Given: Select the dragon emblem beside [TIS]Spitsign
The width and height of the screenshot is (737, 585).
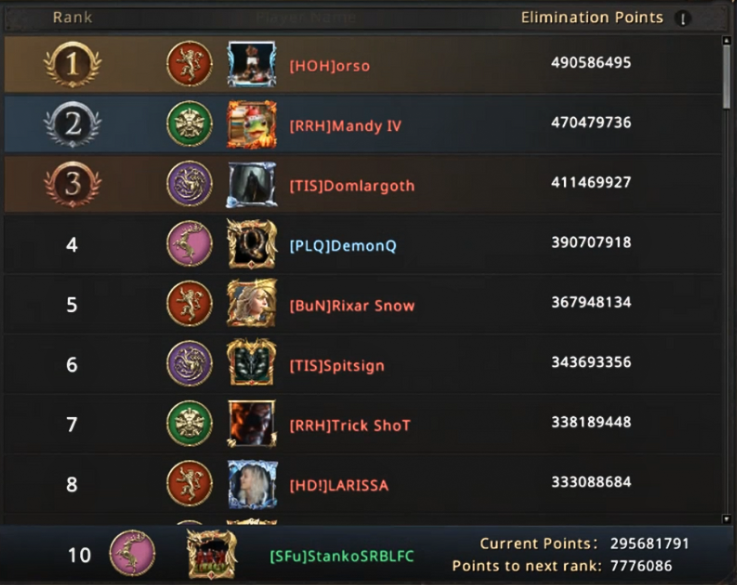Looking at the screenshot, I should pyautogui.click(x=189, y=363).
